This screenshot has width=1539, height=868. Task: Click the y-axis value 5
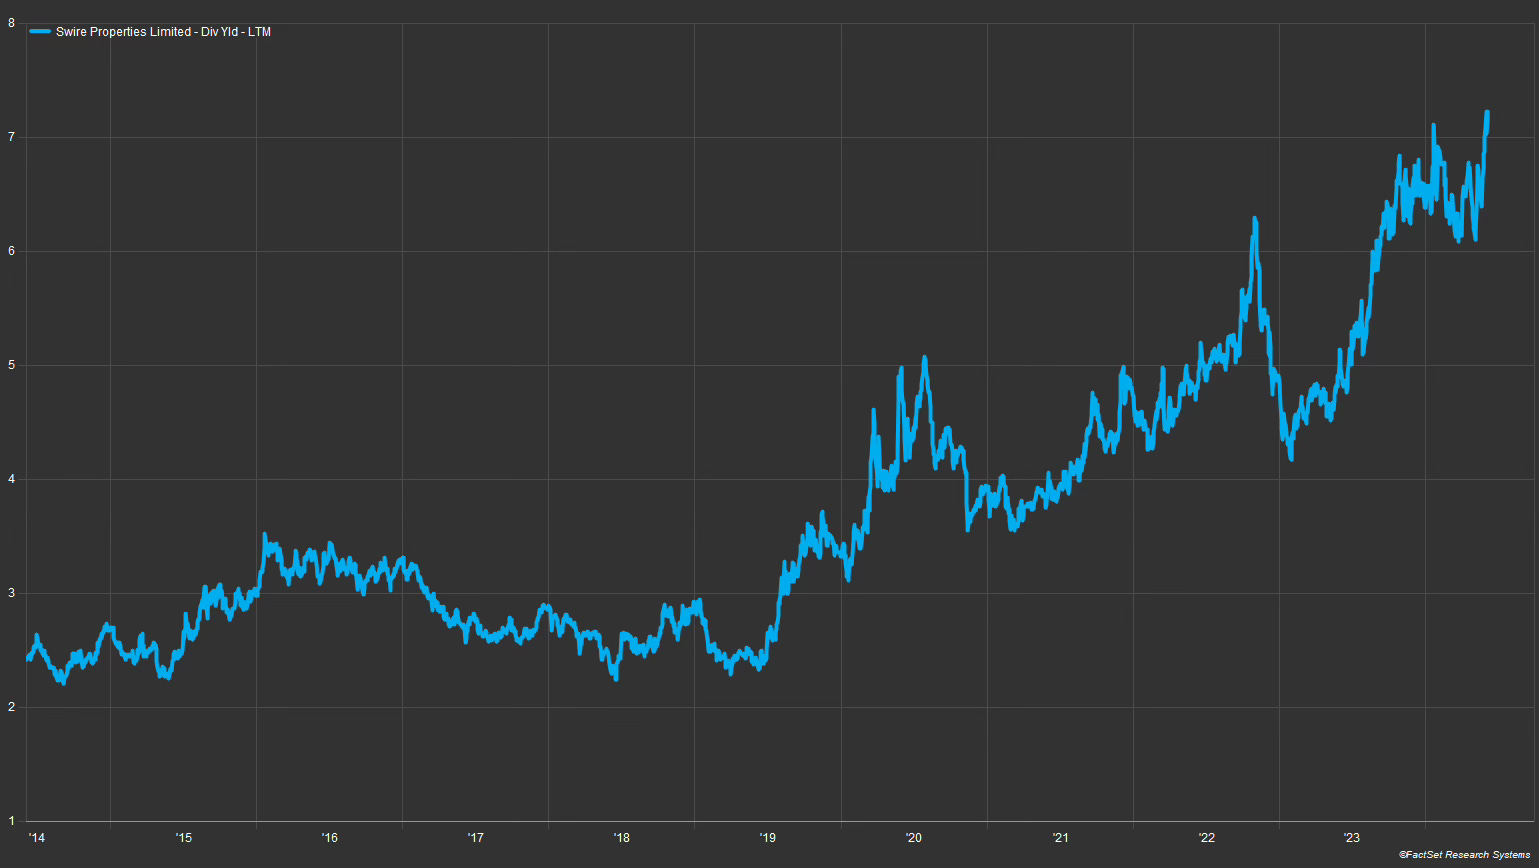[x=11, y=365]
